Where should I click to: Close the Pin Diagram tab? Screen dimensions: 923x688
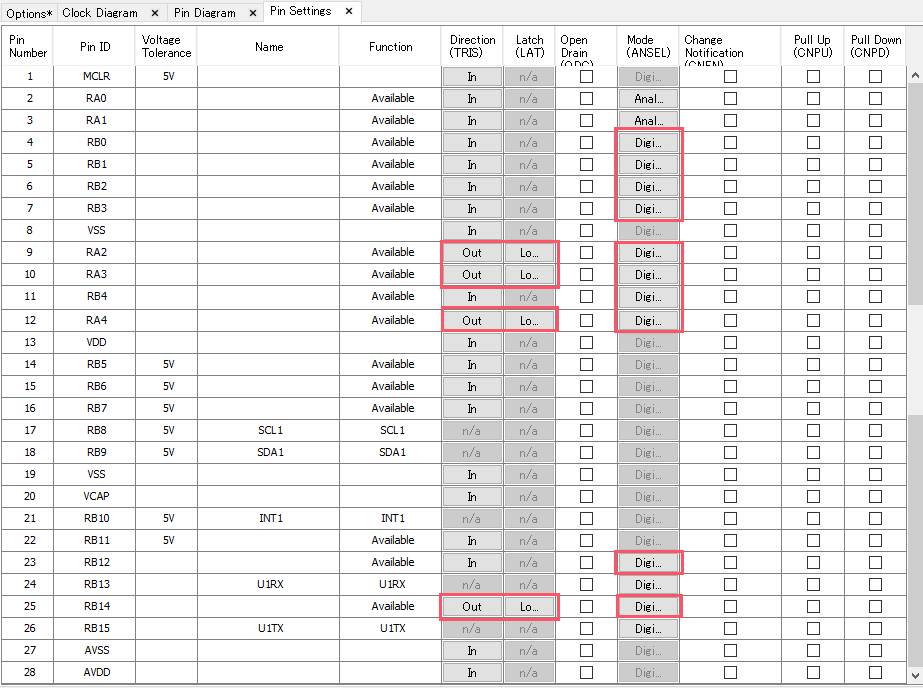pyautogui.click(x=252, y=13)
